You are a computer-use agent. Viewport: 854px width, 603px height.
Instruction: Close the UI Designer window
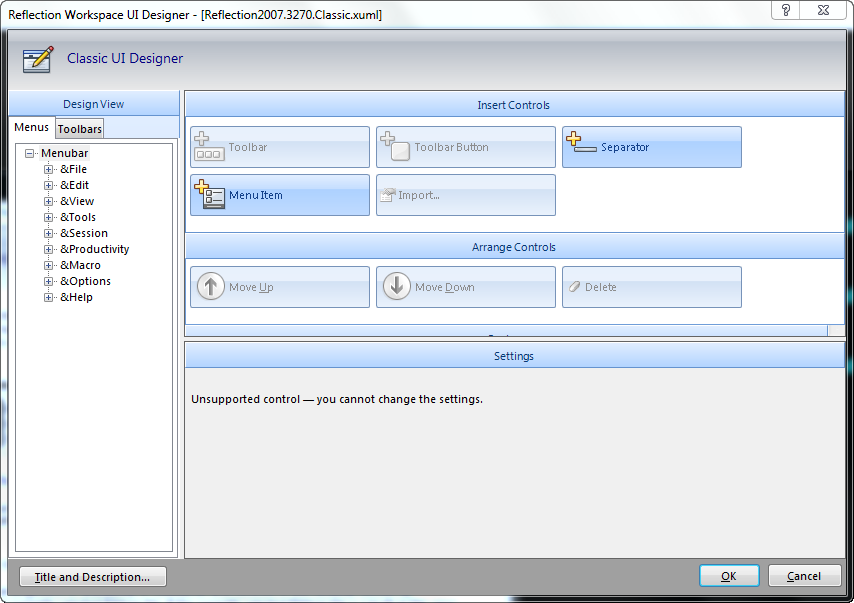823,10
